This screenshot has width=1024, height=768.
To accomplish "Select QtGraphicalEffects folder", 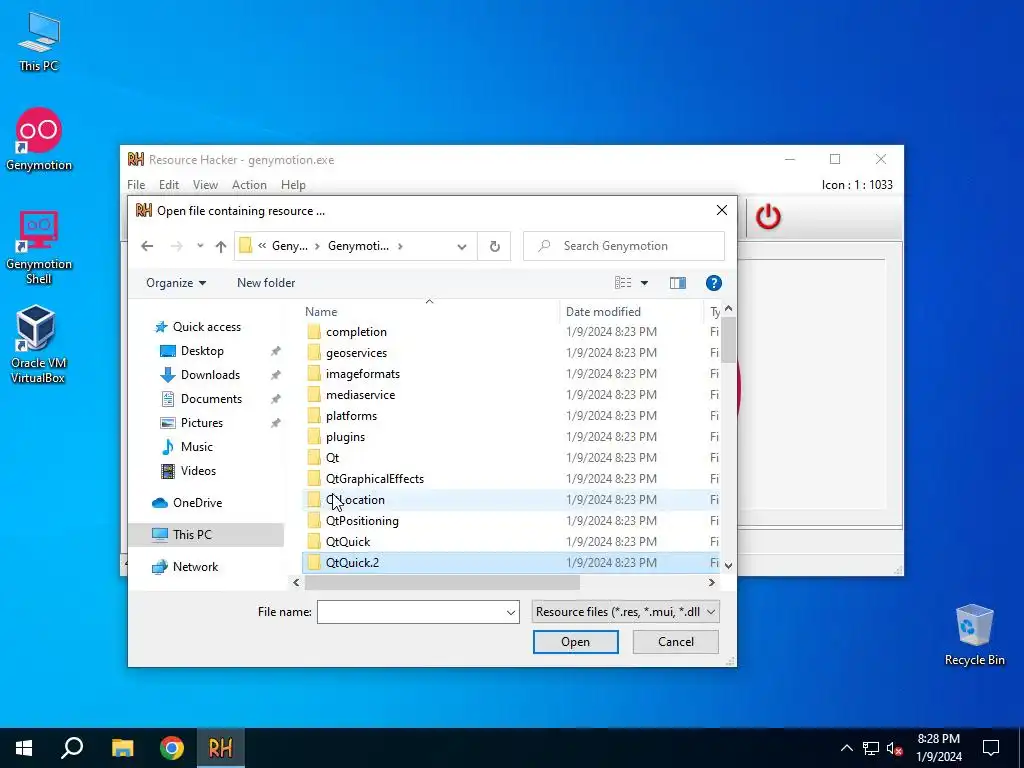I will point(511,479).
